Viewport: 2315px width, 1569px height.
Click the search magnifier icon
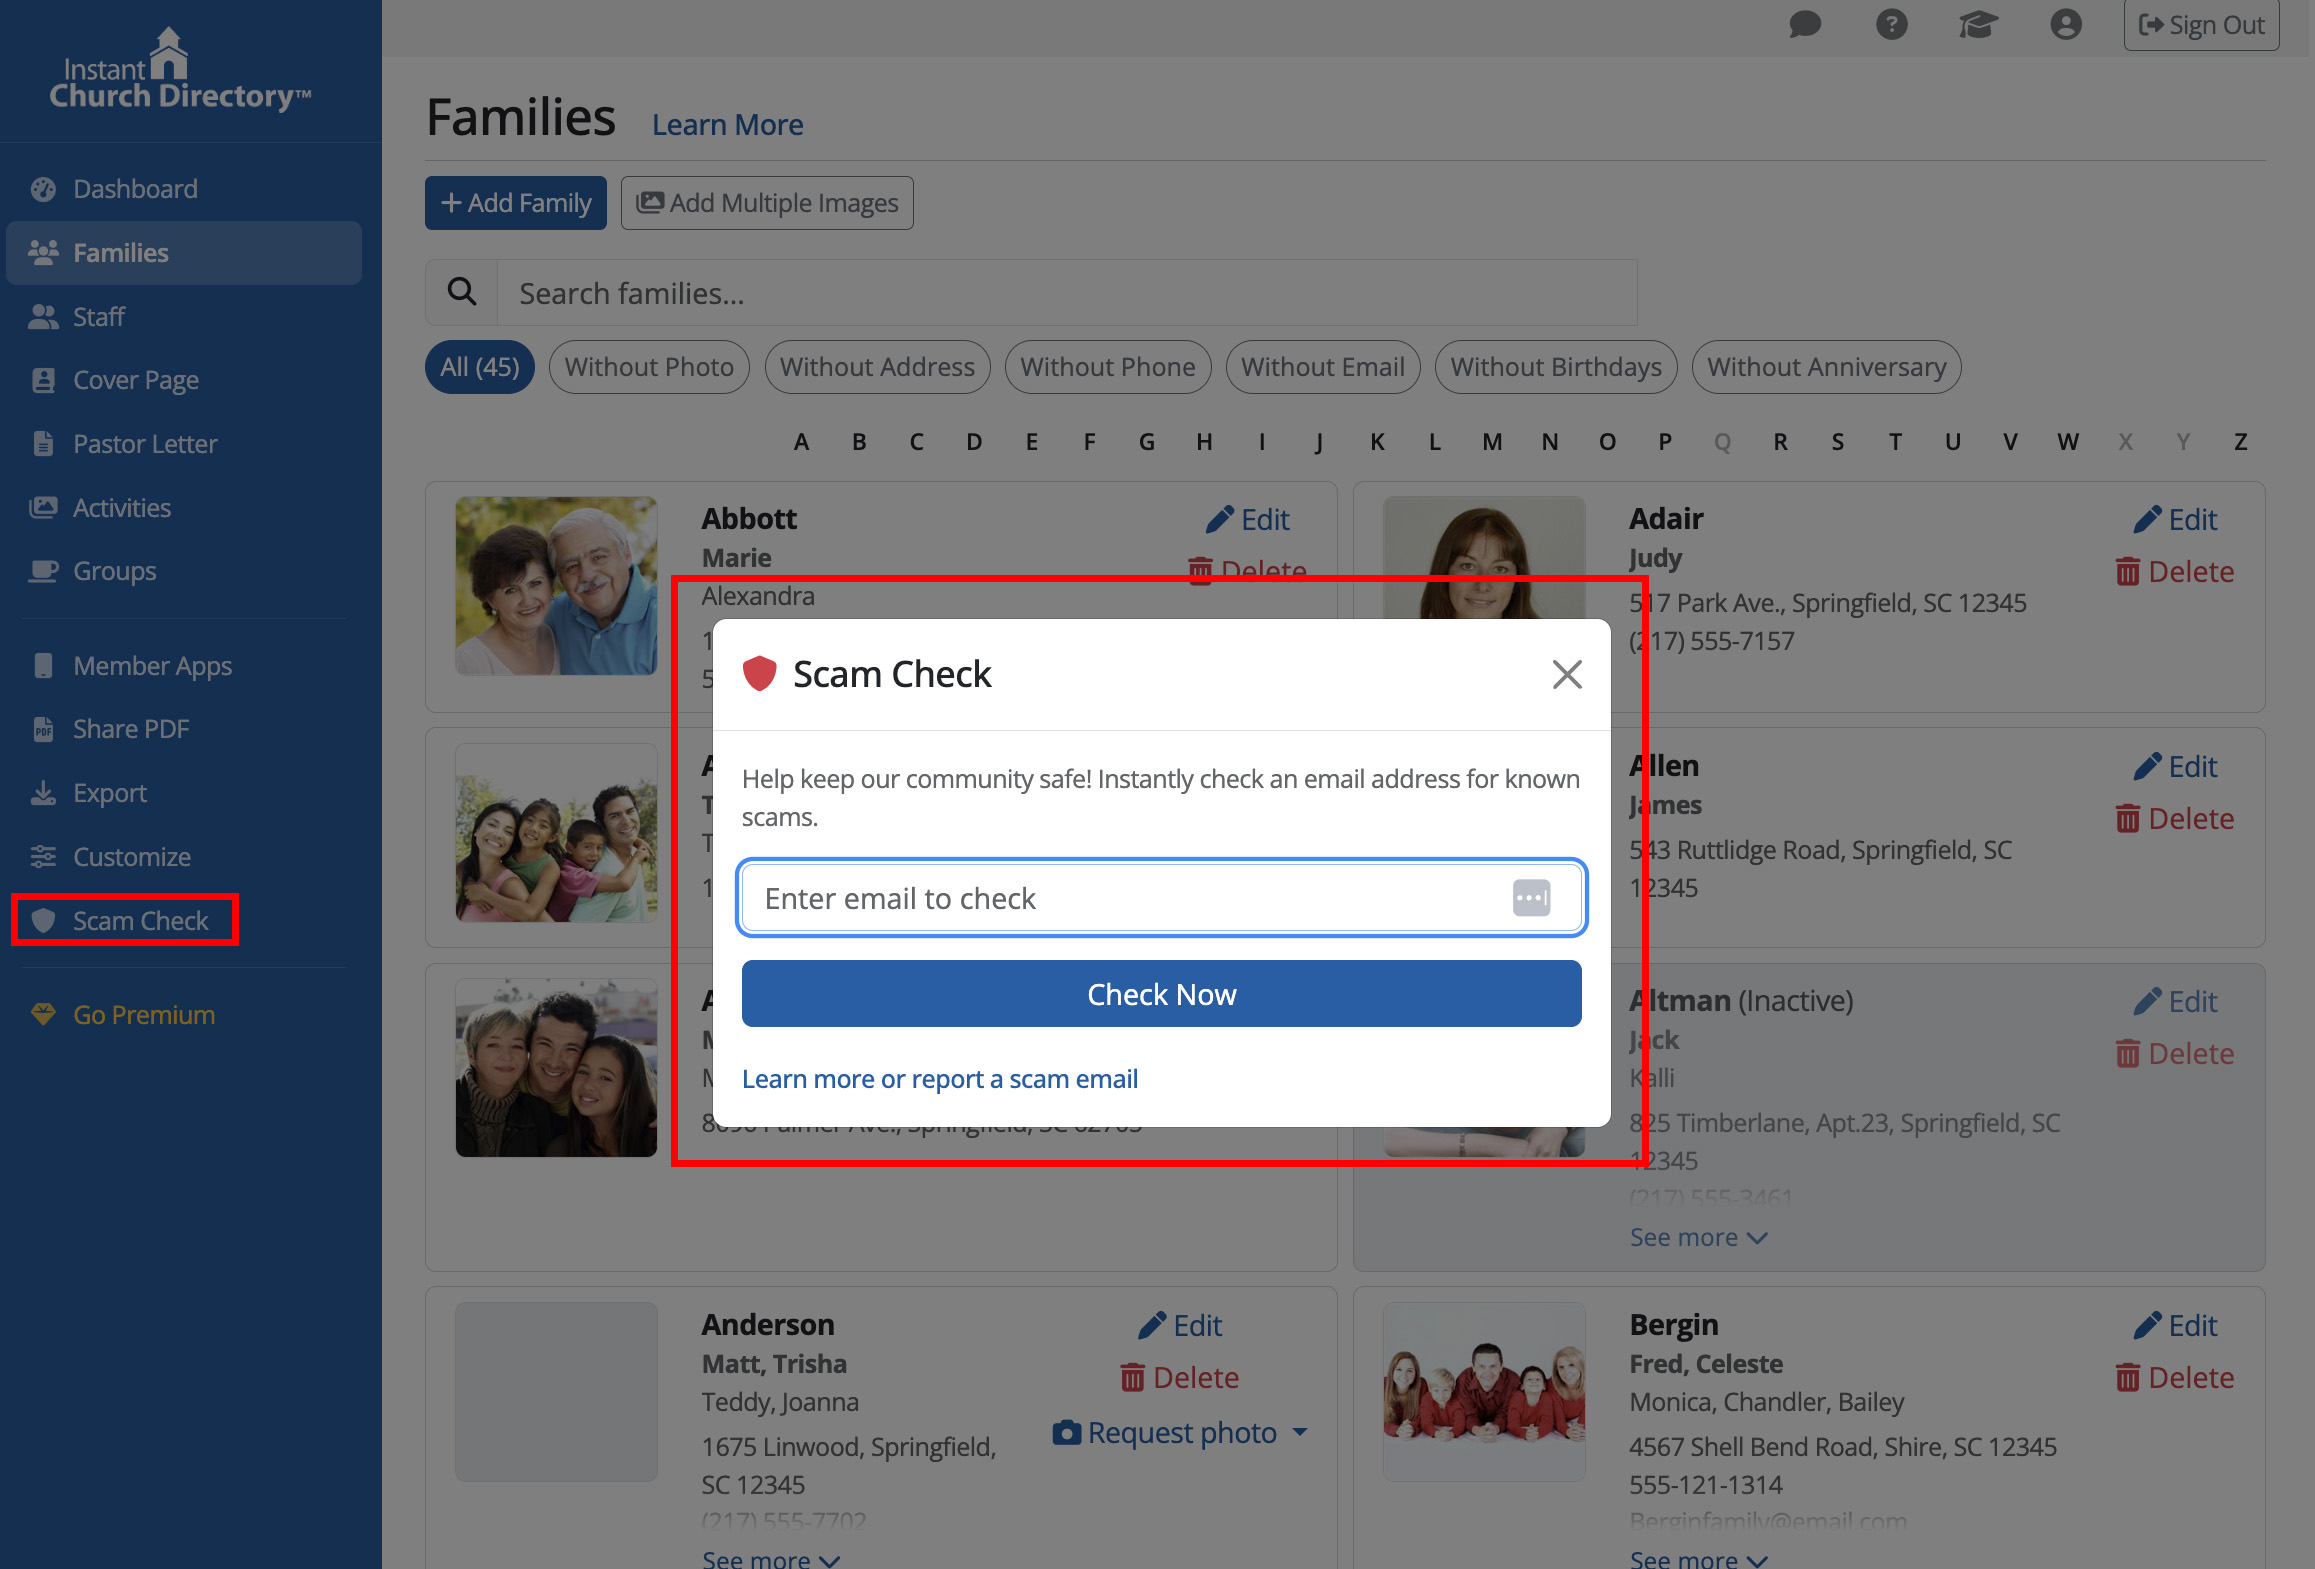(462, 292)
